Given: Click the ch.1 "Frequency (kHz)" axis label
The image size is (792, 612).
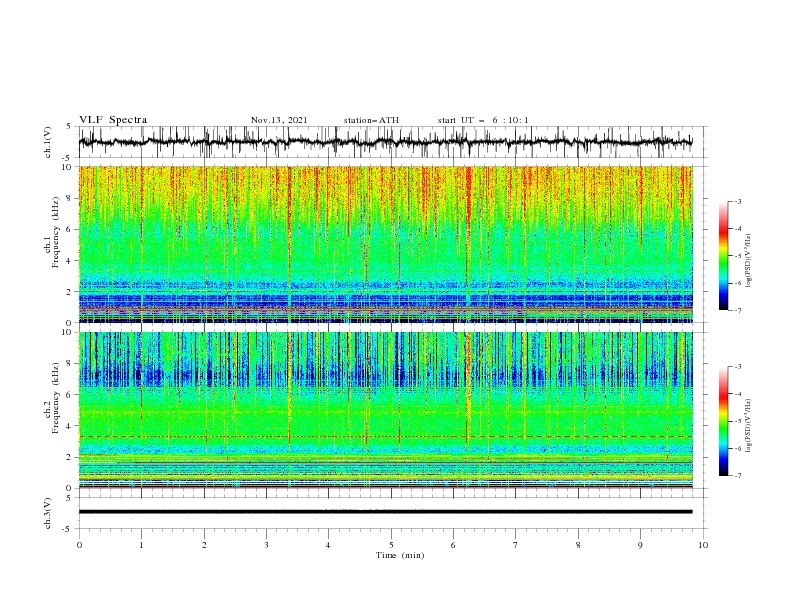Looking at the screenshot, I should coord(55,232).
